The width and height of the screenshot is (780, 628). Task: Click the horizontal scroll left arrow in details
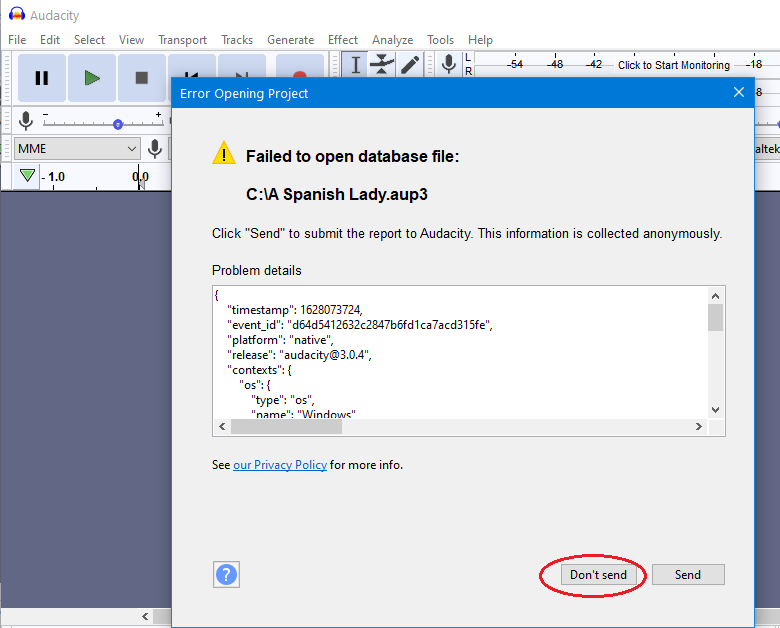point(222,426)
